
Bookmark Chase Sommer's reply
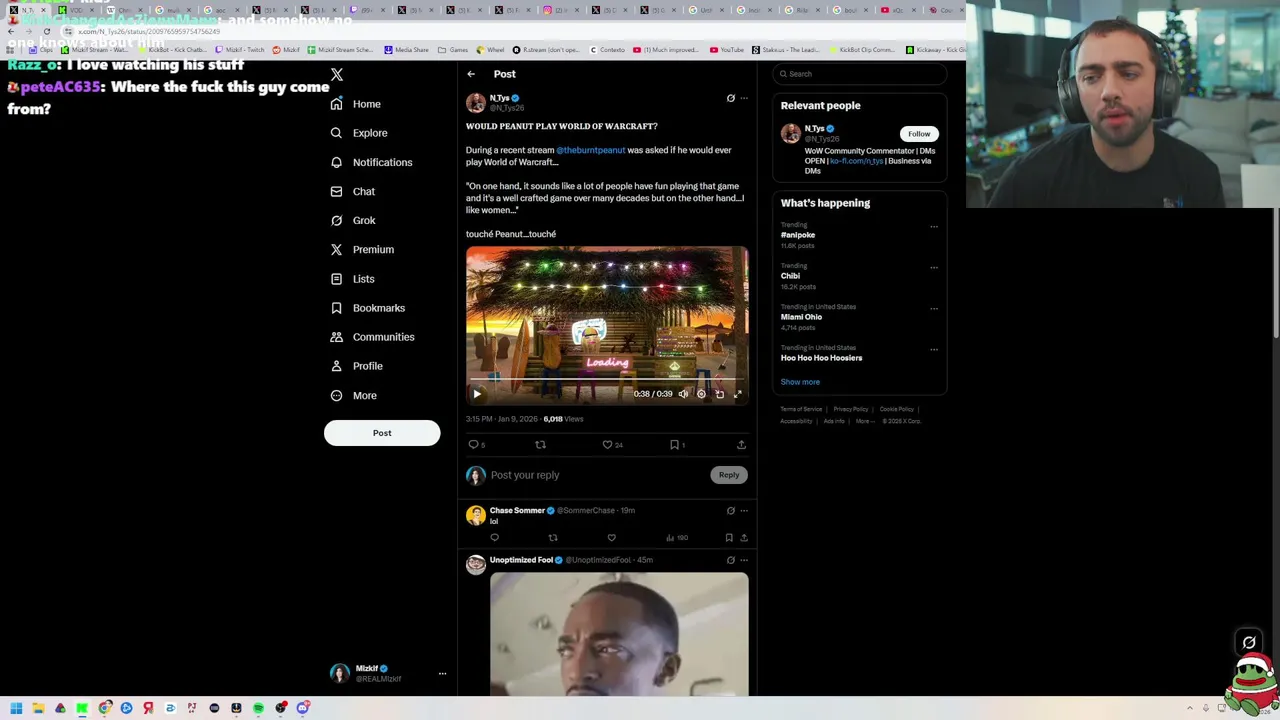pos(728,538)
